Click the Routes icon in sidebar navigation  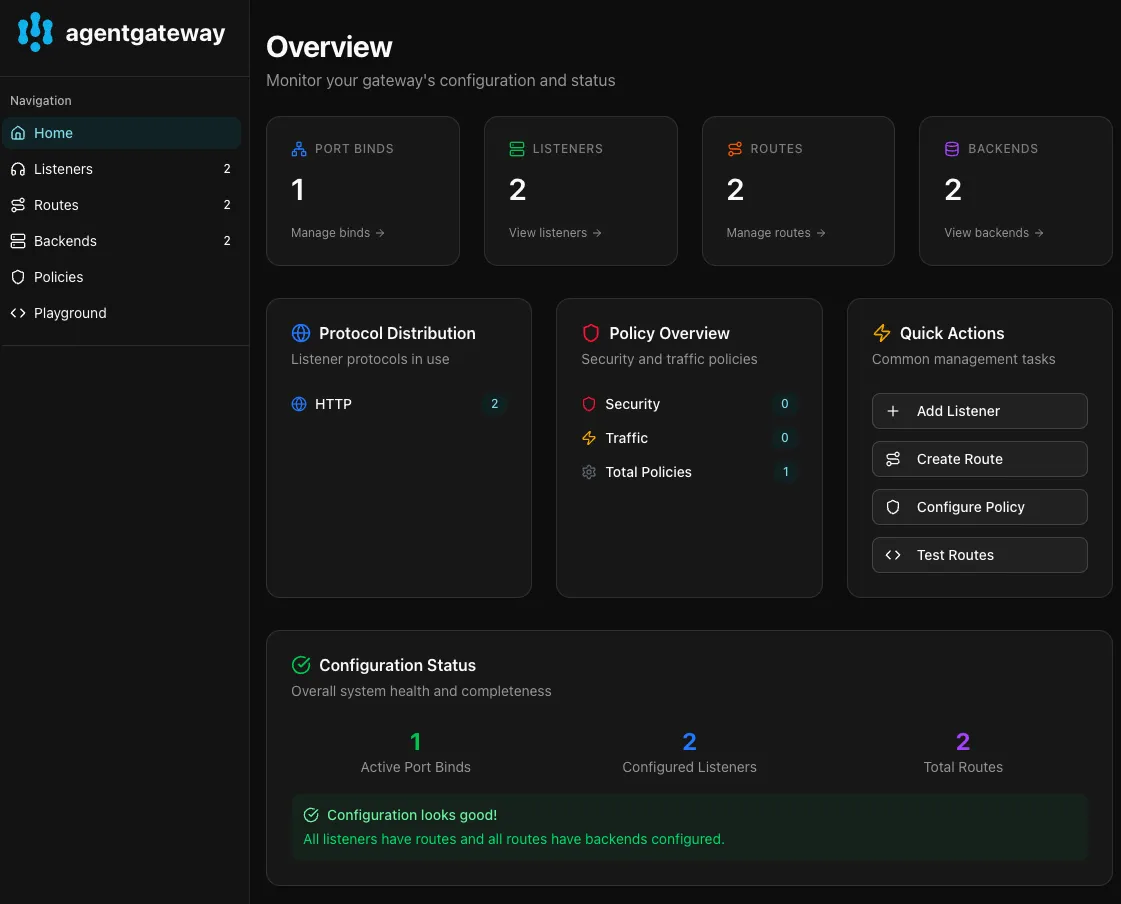18,205
